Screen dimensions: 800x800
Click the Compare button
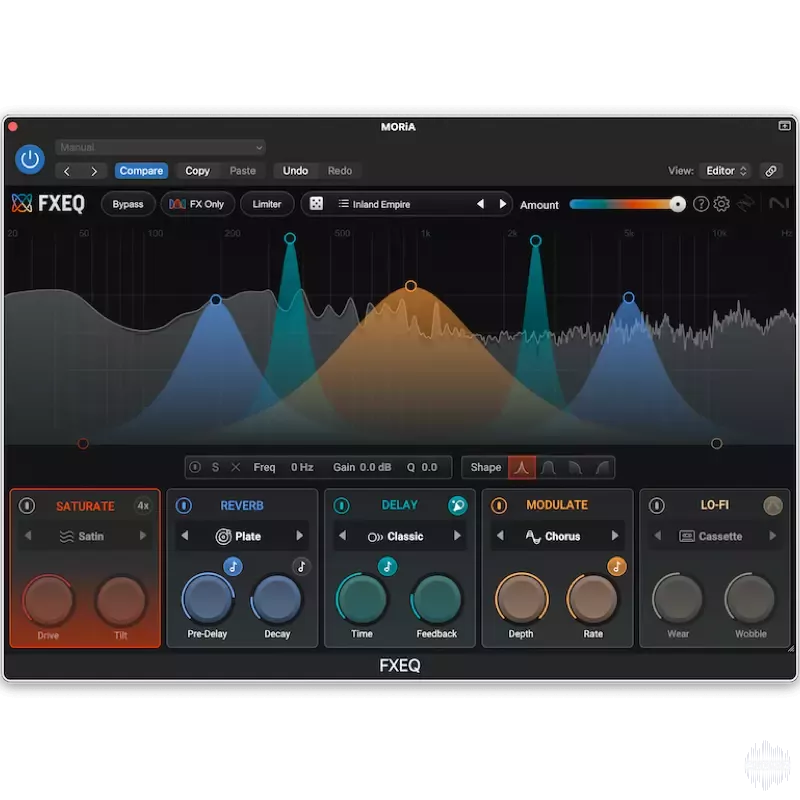141,171
